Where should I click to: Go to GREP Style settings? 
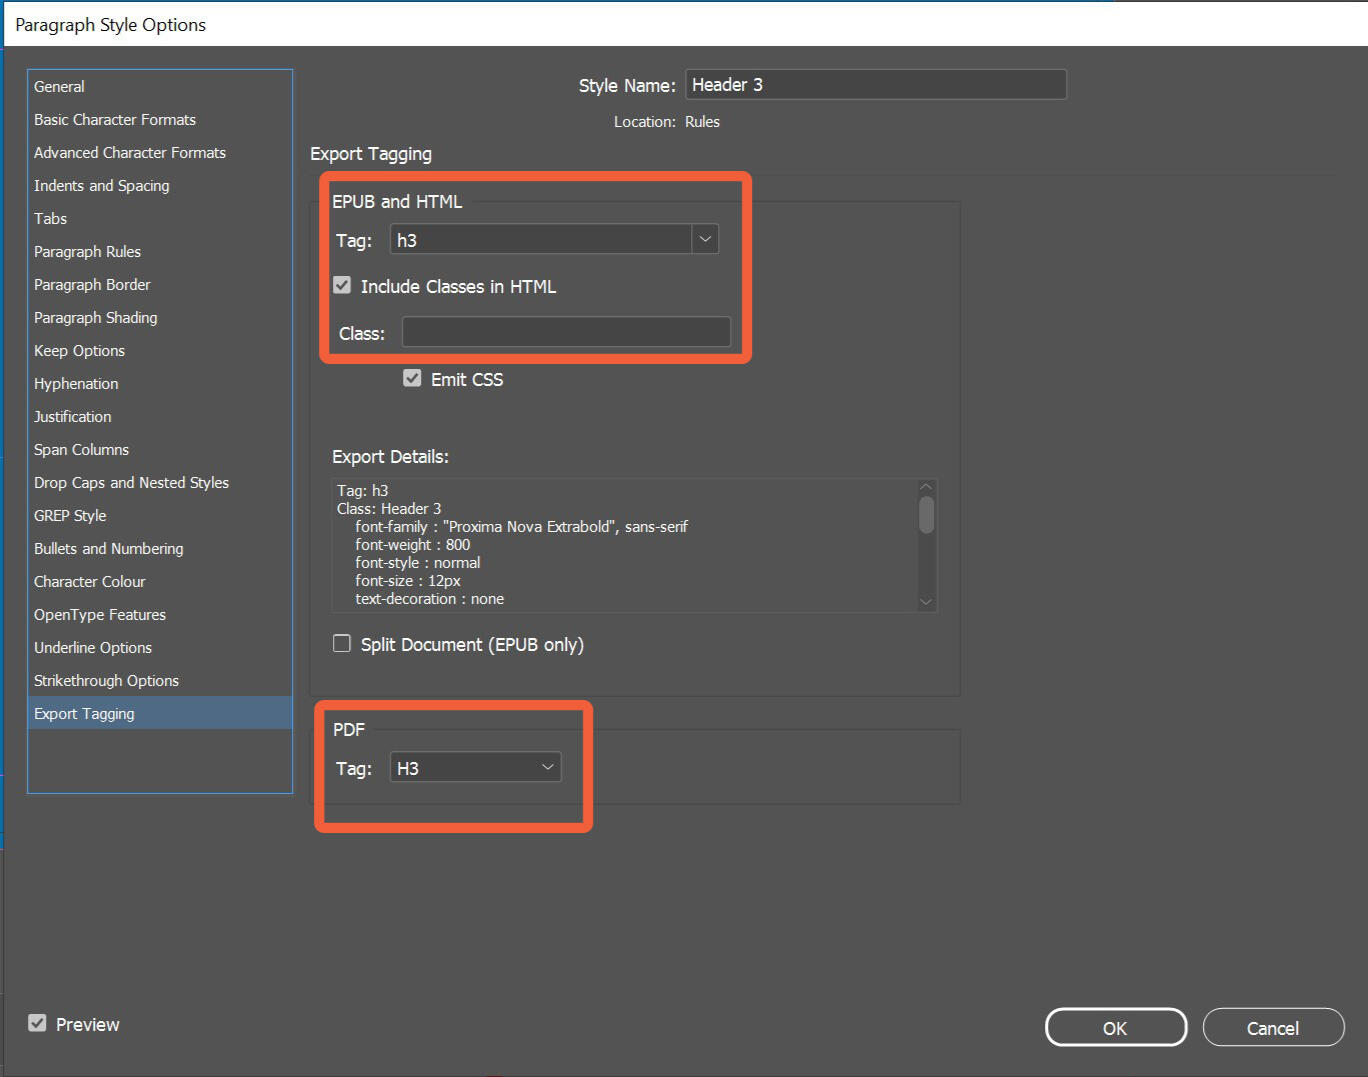point(70,515)
